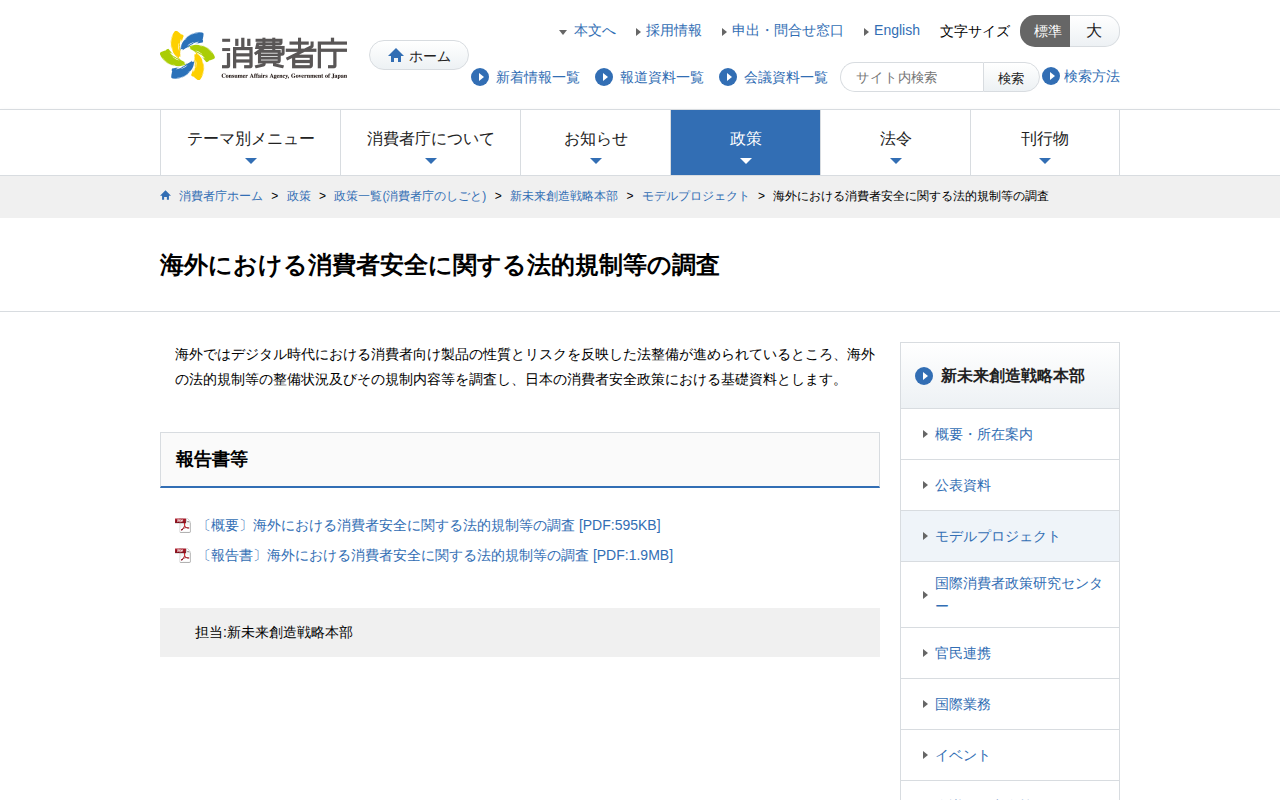Click the PDF icon beside the 報告書 document
Viewport: 1280px width, 800px height.
pos(182,556)
